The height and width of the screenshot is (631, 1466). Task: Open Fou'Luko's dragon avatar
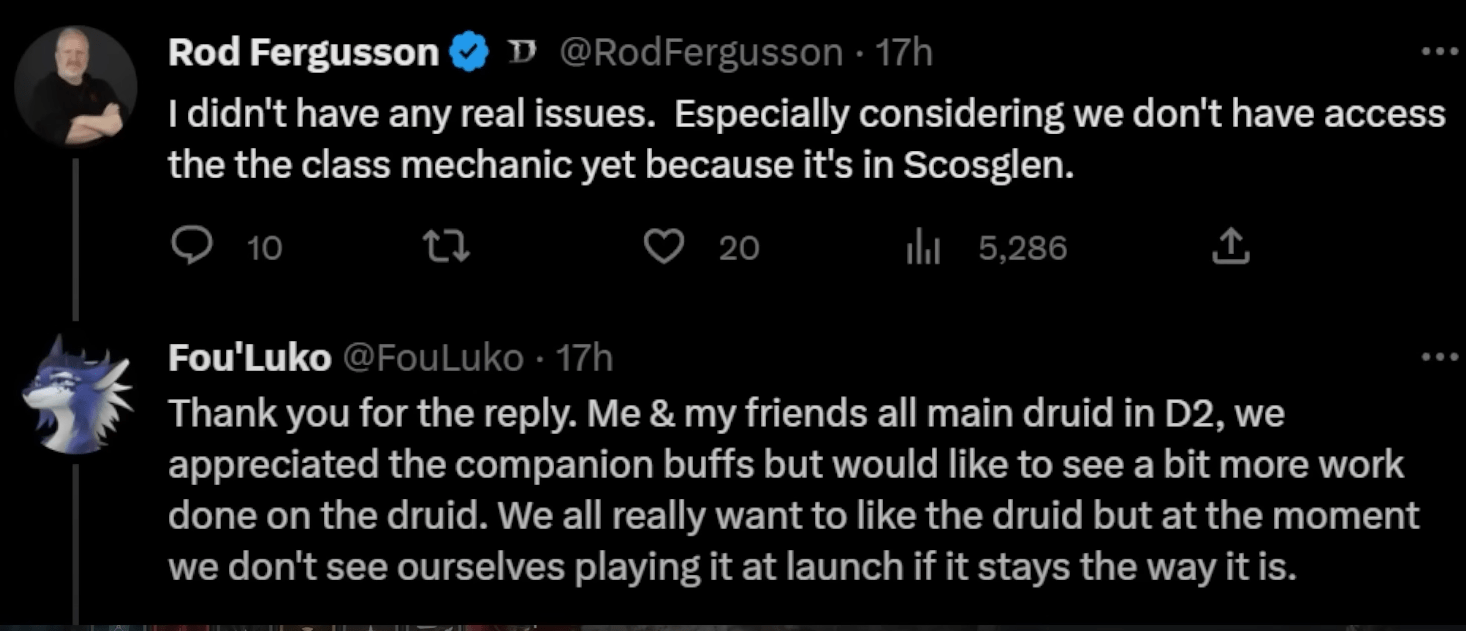75,392
